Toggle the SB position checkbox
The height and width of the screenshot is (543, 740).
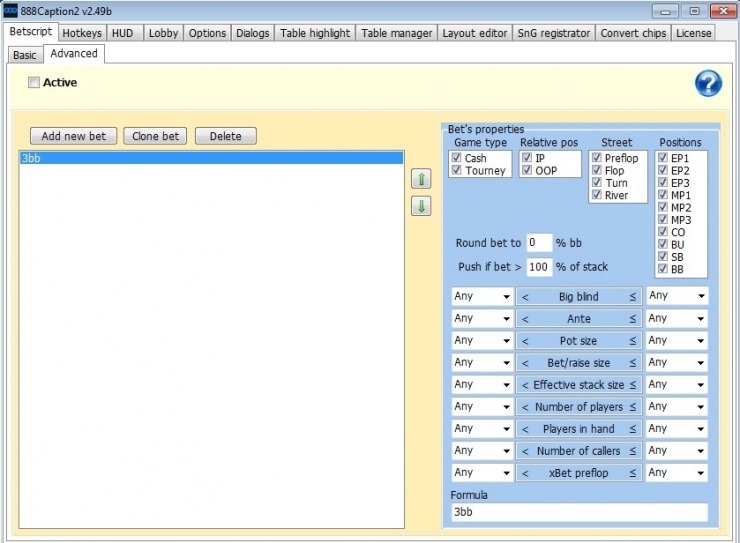(x=663, y=256)
